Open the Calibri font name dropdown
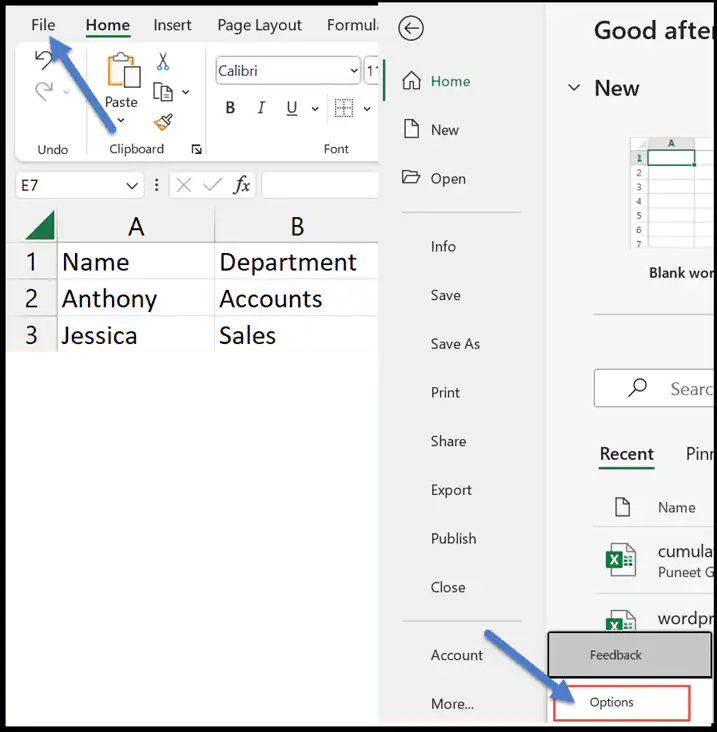 pyautogui.click(x=354, y=70)
